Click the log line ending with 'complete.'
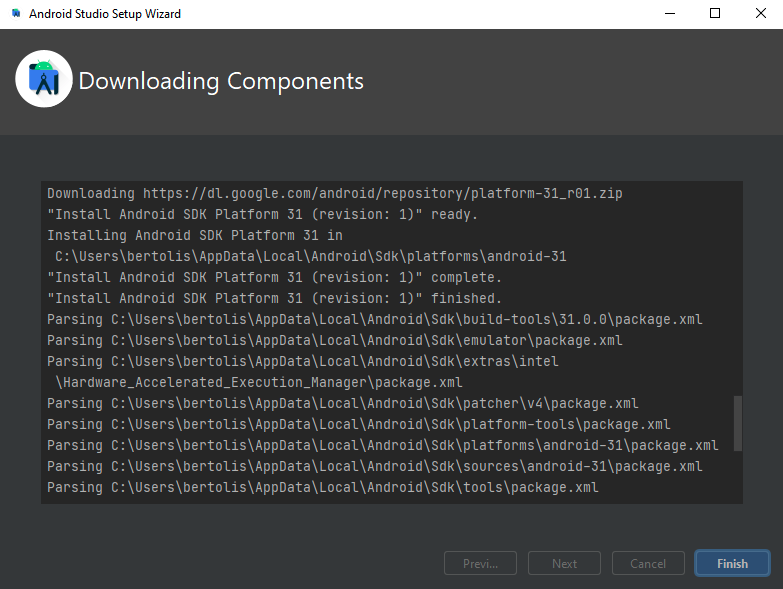Screen dimensions: 783x589 tap(274, 278)
